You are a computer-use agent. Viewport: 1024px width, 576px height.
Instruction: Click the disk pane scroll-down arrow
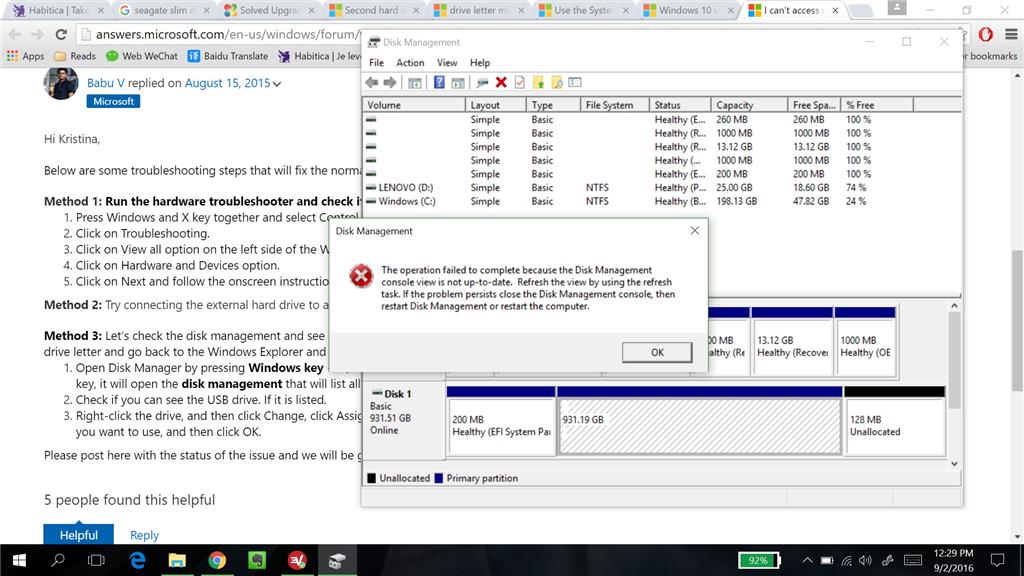pos(954,464)
